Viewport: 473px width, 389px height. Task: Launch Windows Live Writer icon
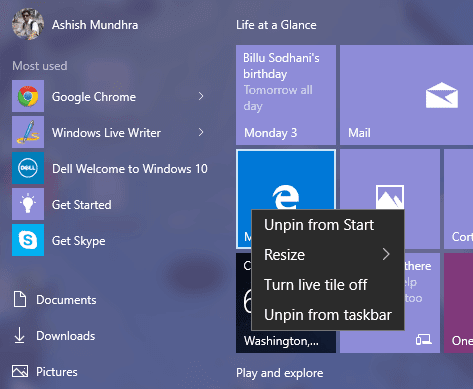[28, 132]
